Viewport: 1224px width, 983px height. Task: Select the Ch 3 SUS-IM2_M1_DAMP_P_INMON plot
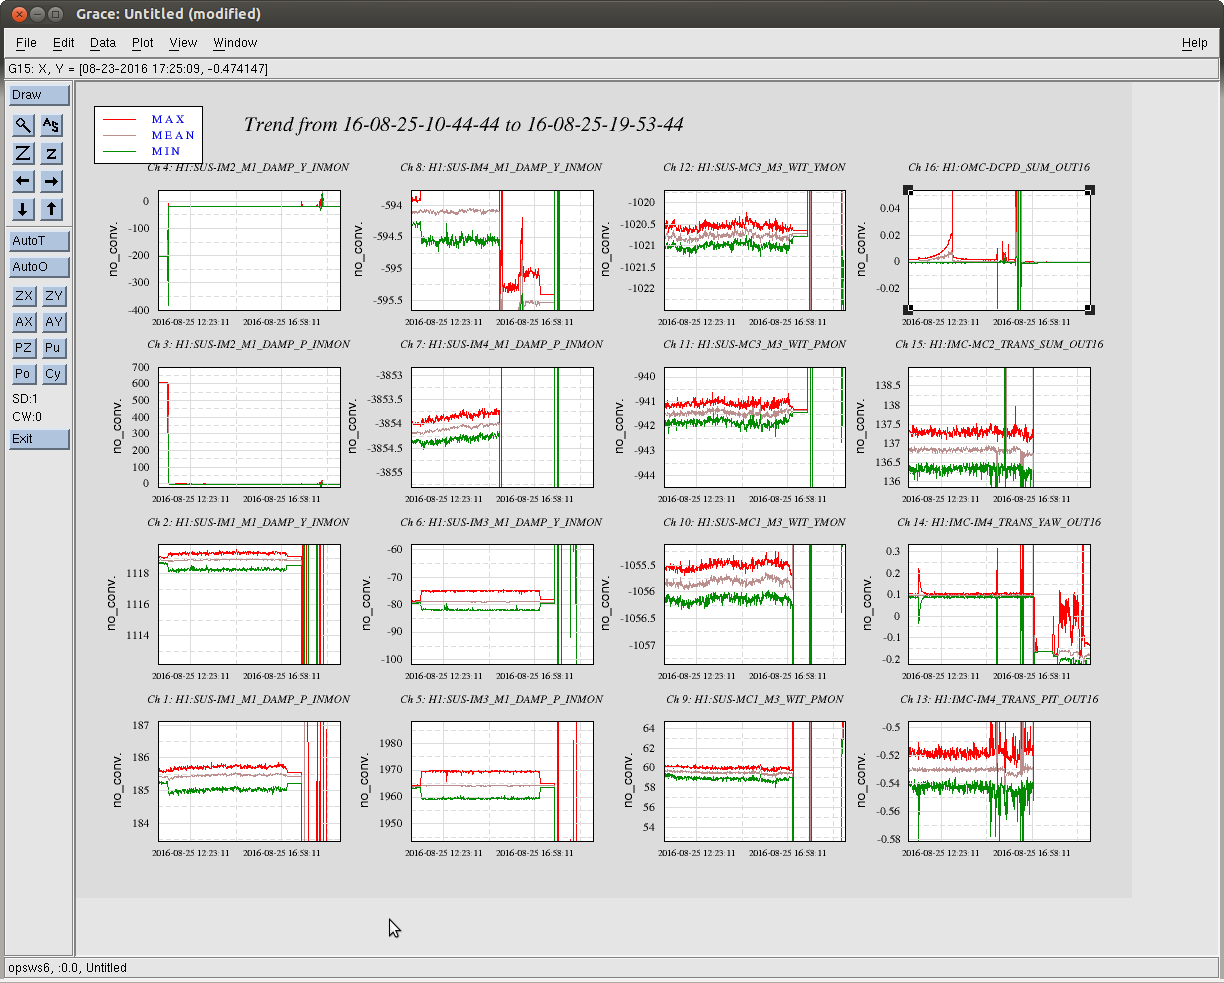click(249, 427)
